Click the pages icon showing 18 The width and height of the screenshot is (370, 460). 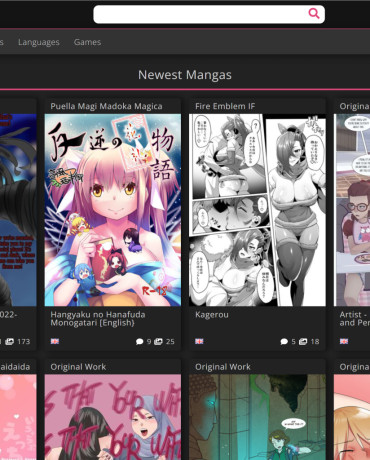(x=303, y=341)
